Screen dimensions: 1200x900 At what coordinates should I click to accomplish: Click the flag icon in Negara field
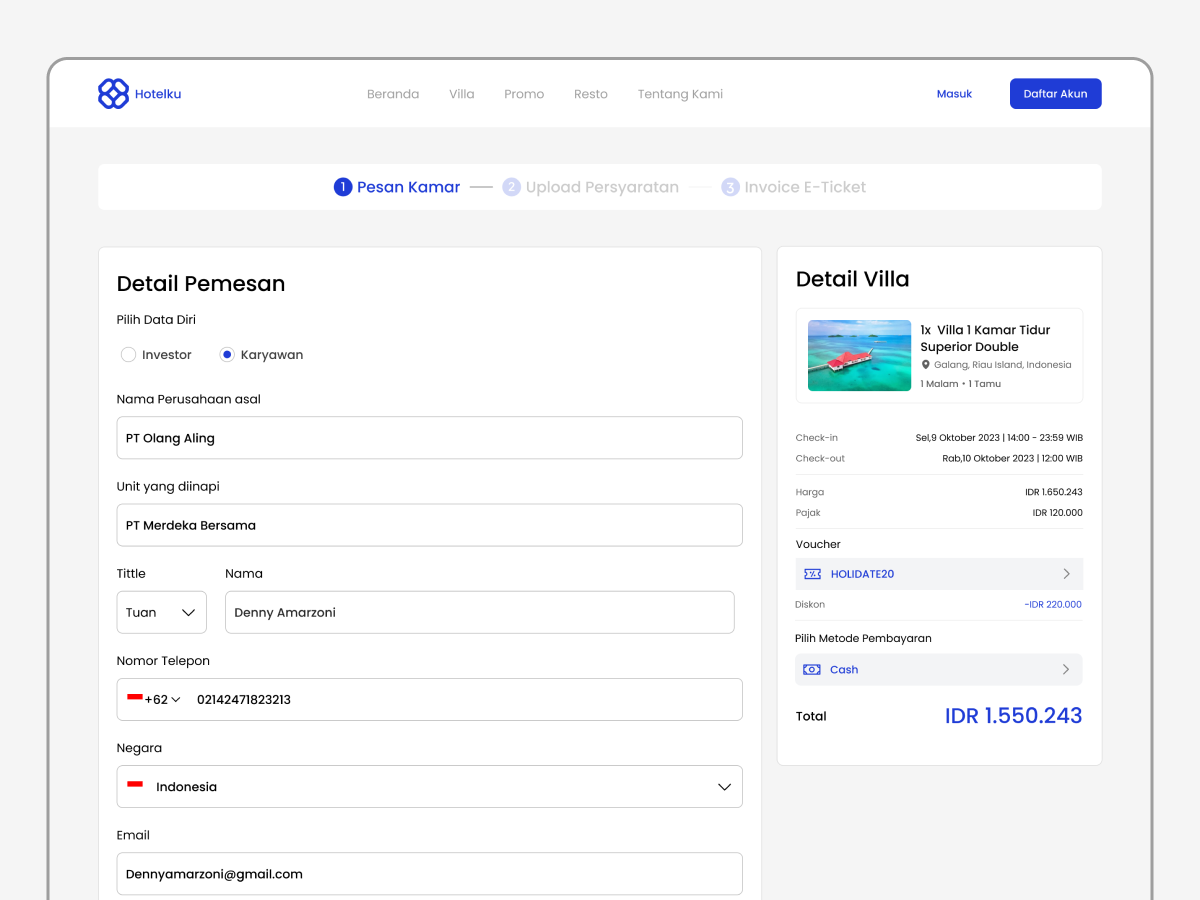coord(137,786)
